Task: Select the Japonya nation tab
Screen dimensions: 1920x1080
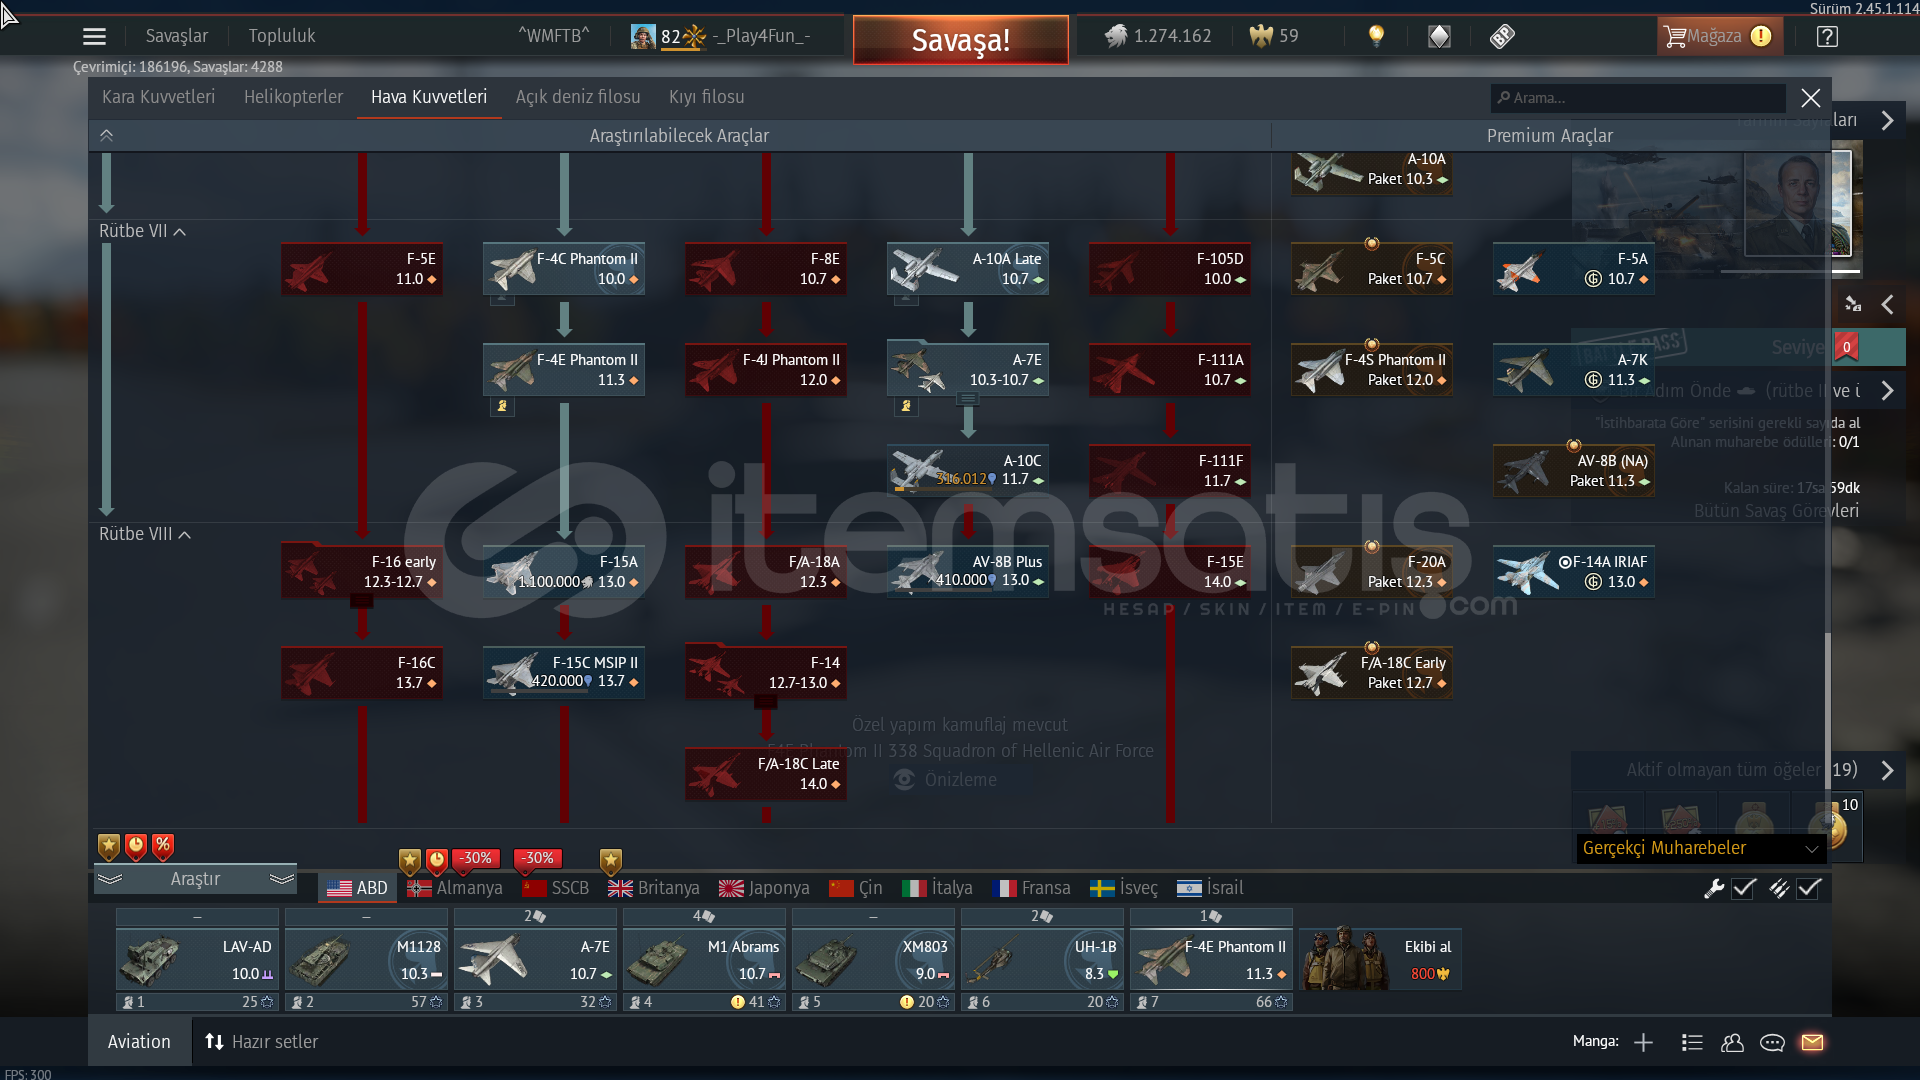Action: (x=764, y=888)
